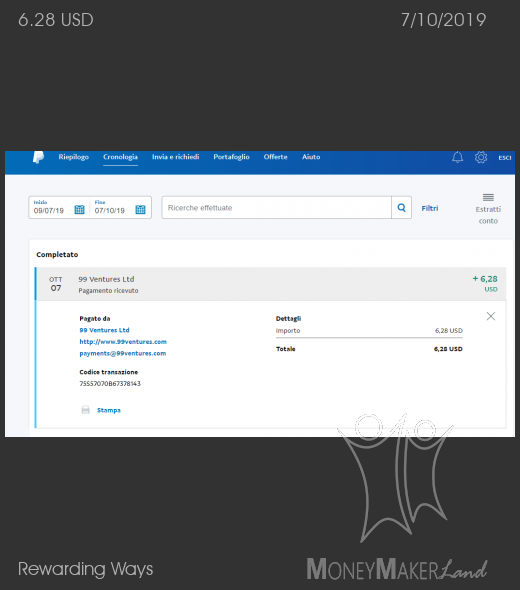
Task: Open the Estratti conto menu icon
Action: click(x=488, y=197)
